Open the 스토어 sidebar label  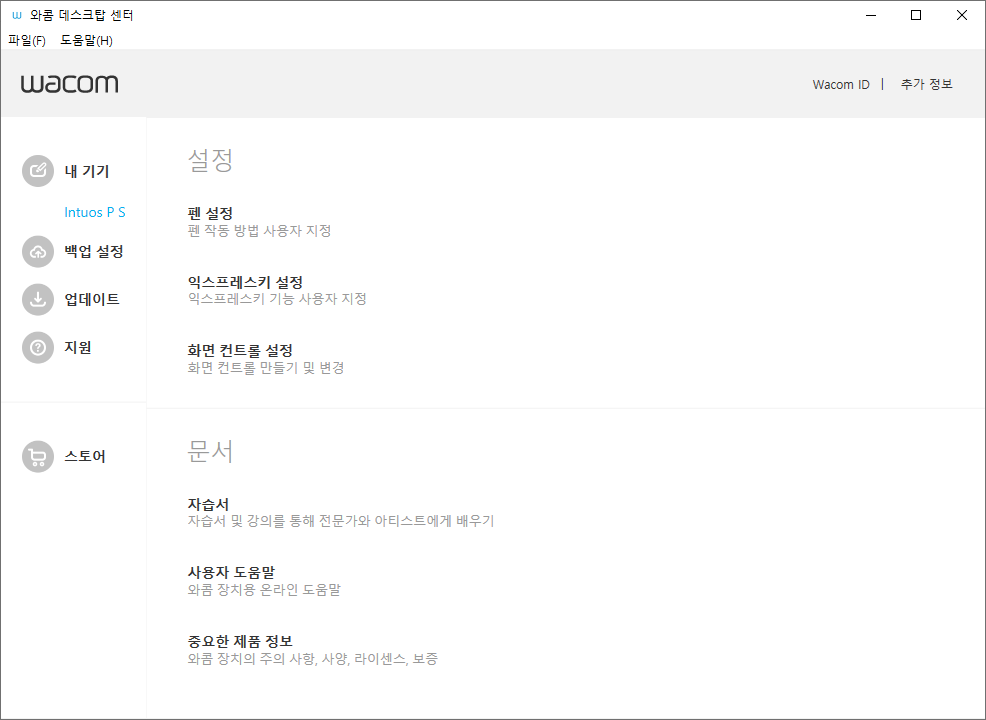[x=85, y=457]
